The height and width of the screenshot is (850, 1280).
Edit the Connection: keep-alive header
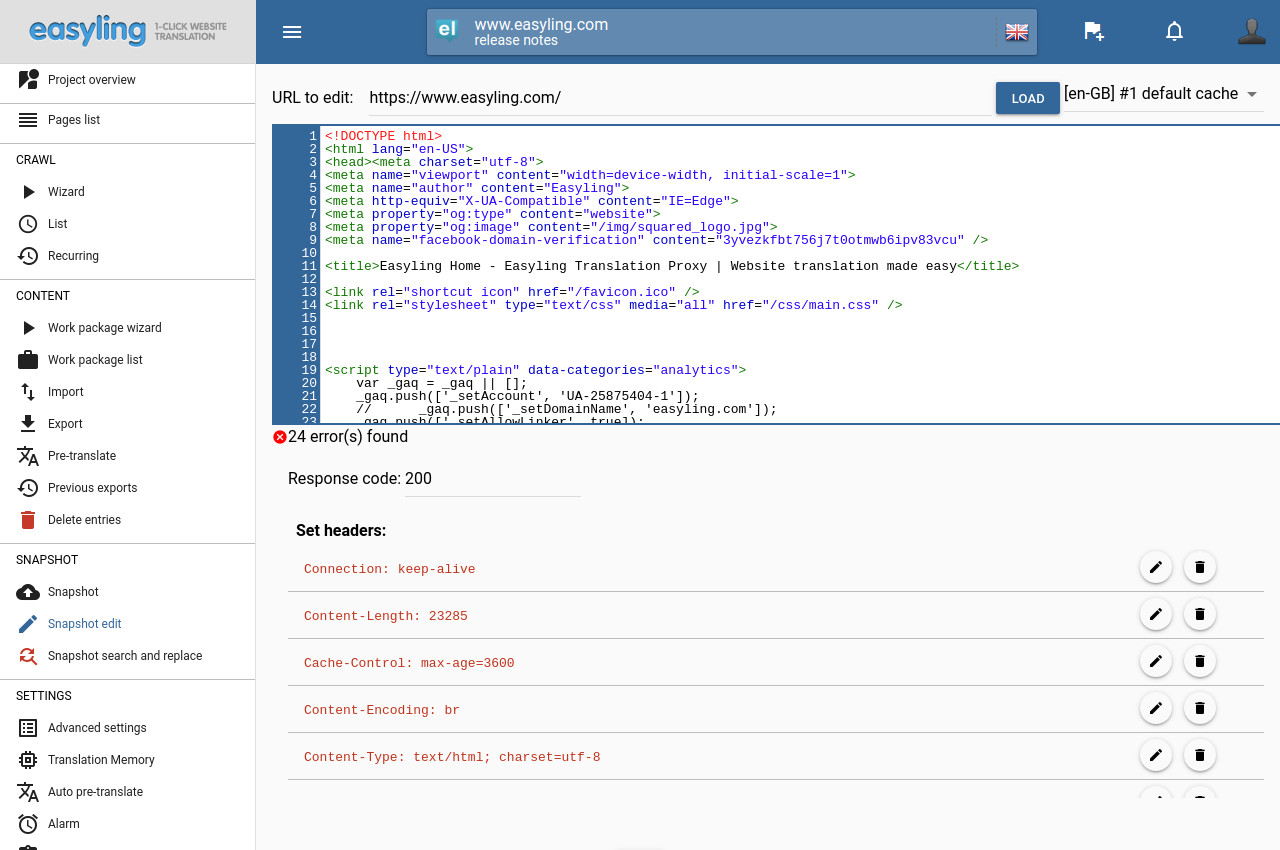pyautogui.click(x=1156, y=567)
